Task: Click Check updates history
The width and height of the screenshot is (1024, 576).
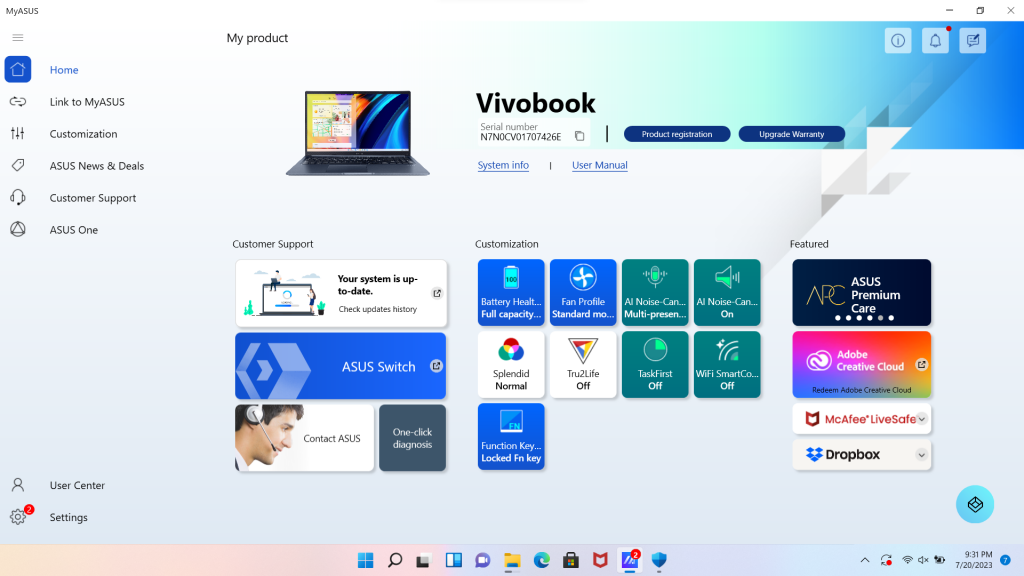Action: point(377,309)
